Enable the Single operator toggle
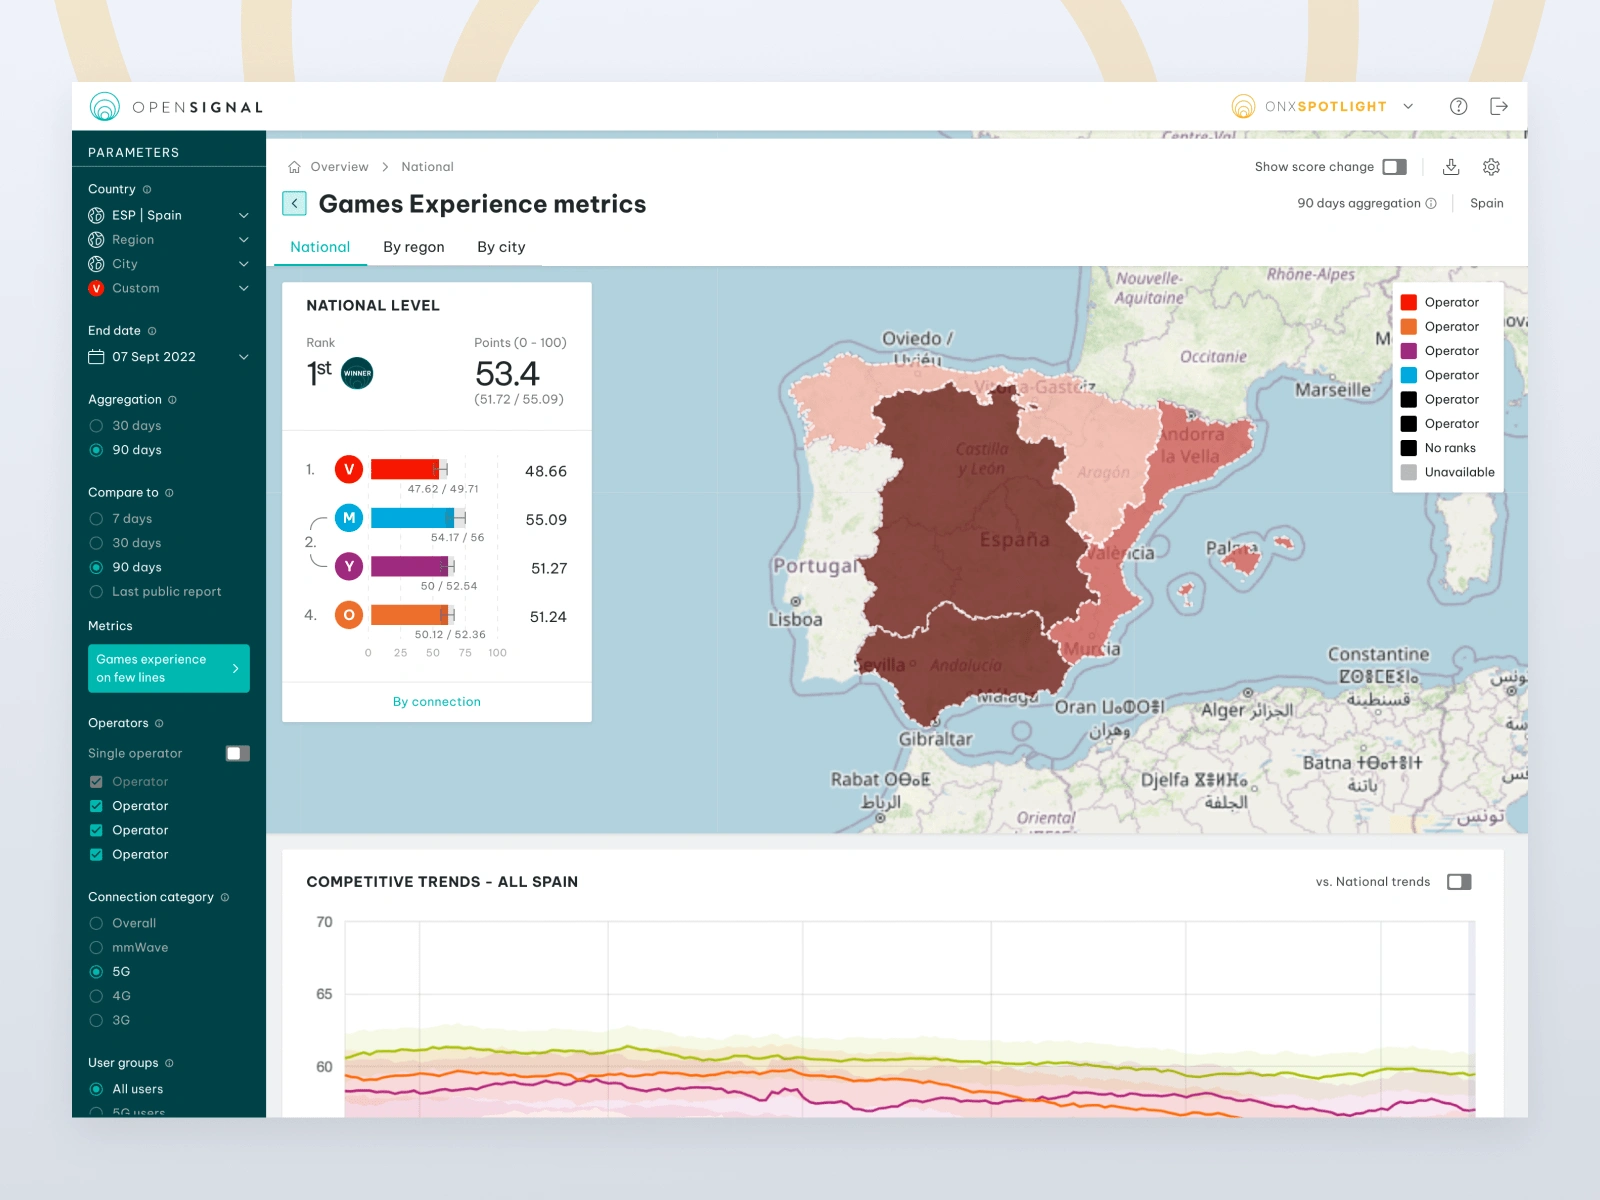This screenshot has width=1600, height=1200. click(237, 753)
